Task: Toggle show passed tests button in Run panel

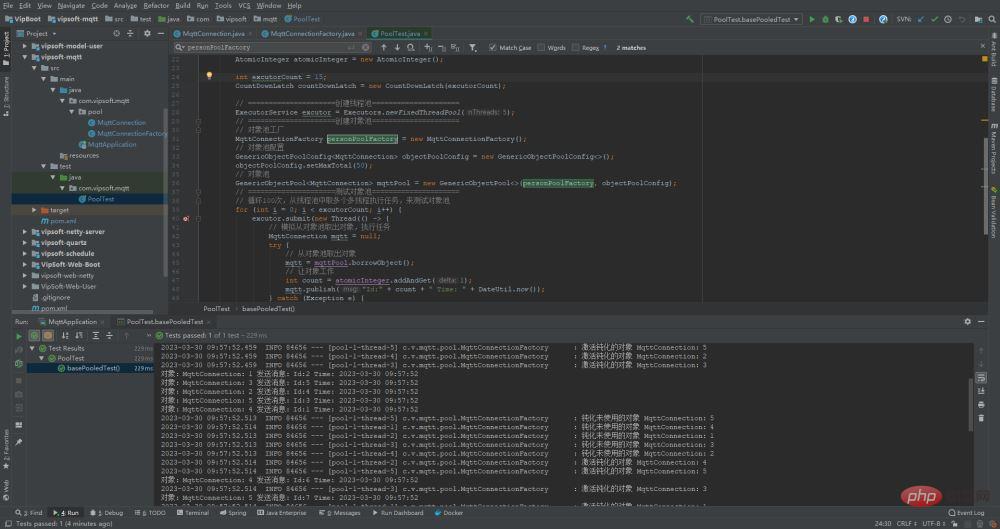Action: click(x=34, y=336)
